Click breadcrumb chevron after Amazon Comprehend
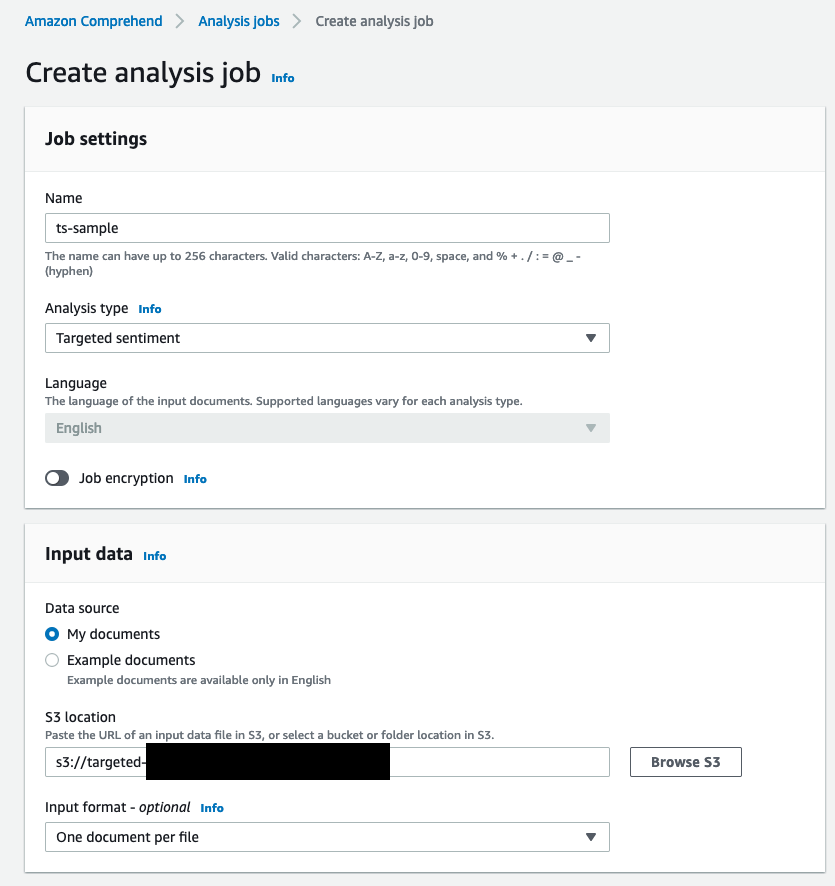The width and height of the screenshot is (835, 886). 180,21
